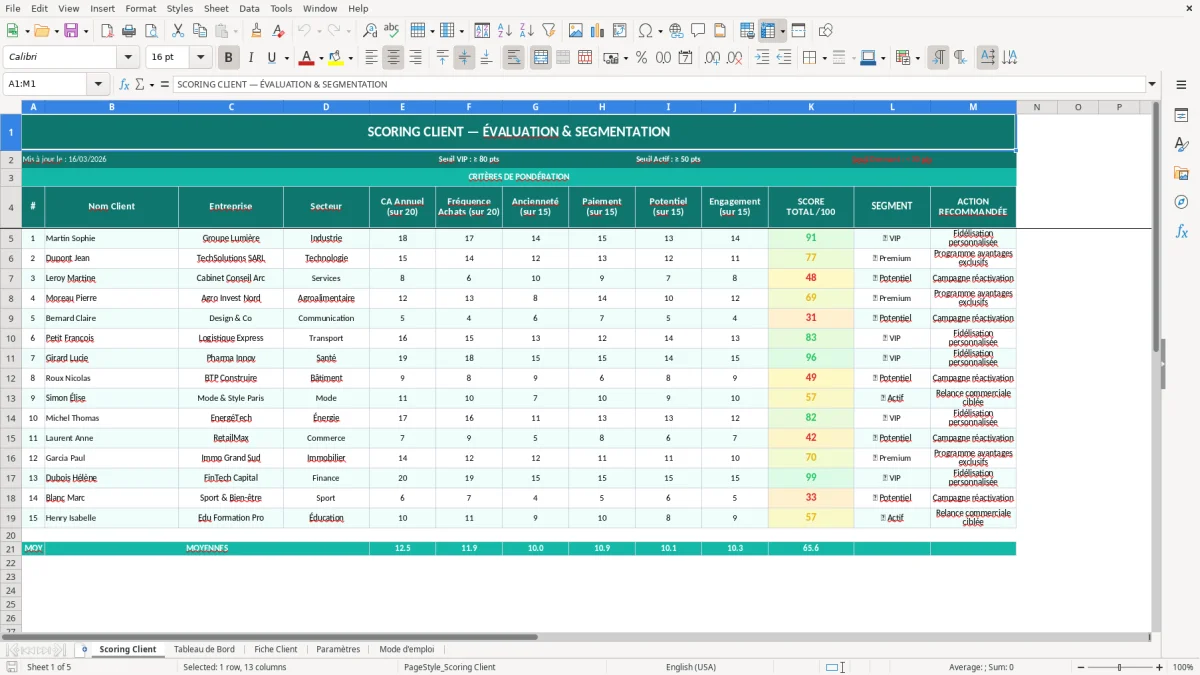Image resolution: width=1200 pixels, height=675 pixels.
Task: Open background color dropdown arrow
Action: pyautogui.click(x=350, y=58)
